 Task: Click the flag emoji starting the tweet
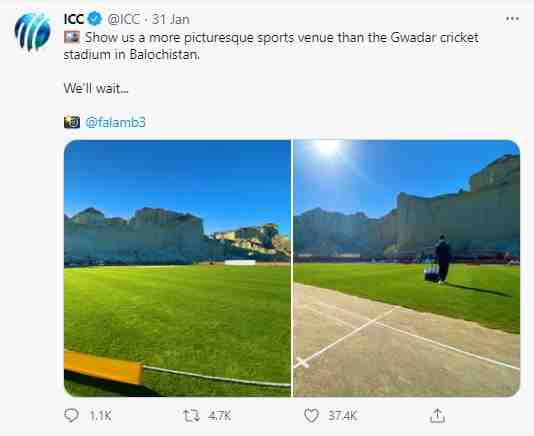(72, 37)
